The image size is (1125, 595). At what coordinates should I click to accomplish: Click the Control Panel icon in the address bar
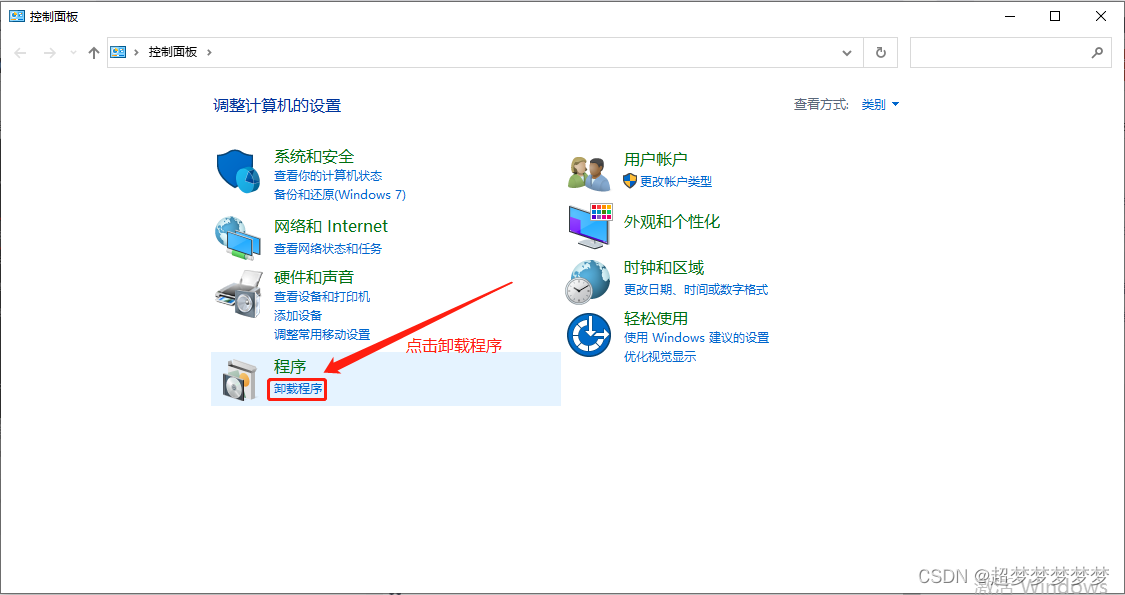coord(118,51)
